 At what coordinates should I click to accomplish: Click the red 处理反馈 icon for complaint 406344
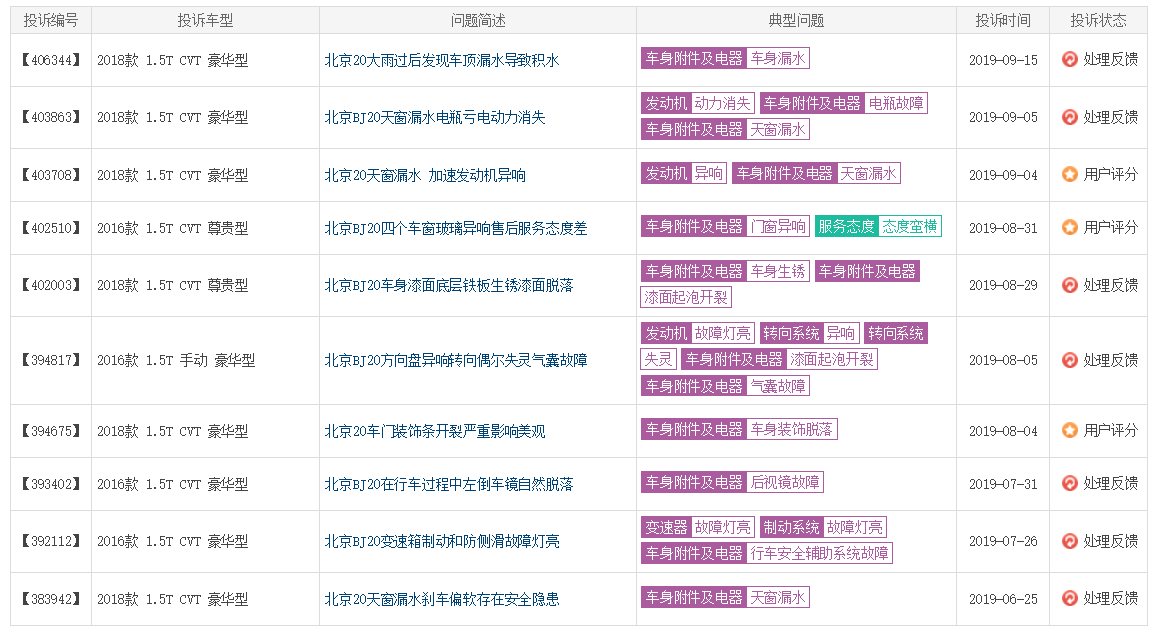click(1070, 60)
